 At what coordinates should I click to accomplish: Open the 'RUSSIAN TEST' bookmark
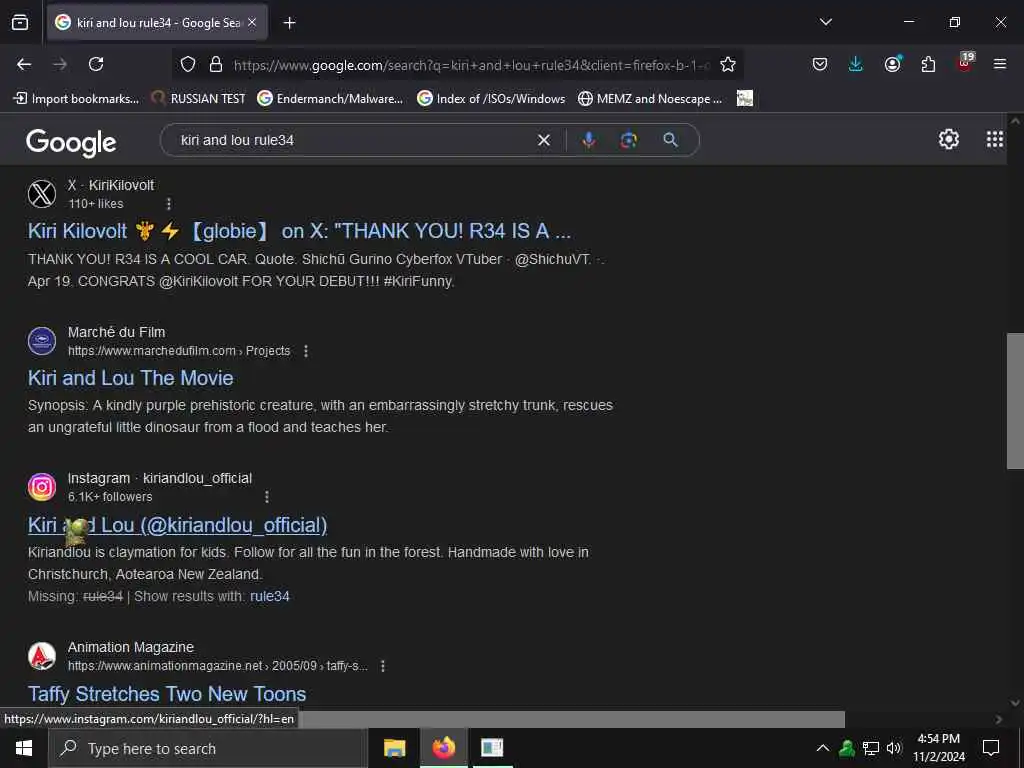coord(199,99)
